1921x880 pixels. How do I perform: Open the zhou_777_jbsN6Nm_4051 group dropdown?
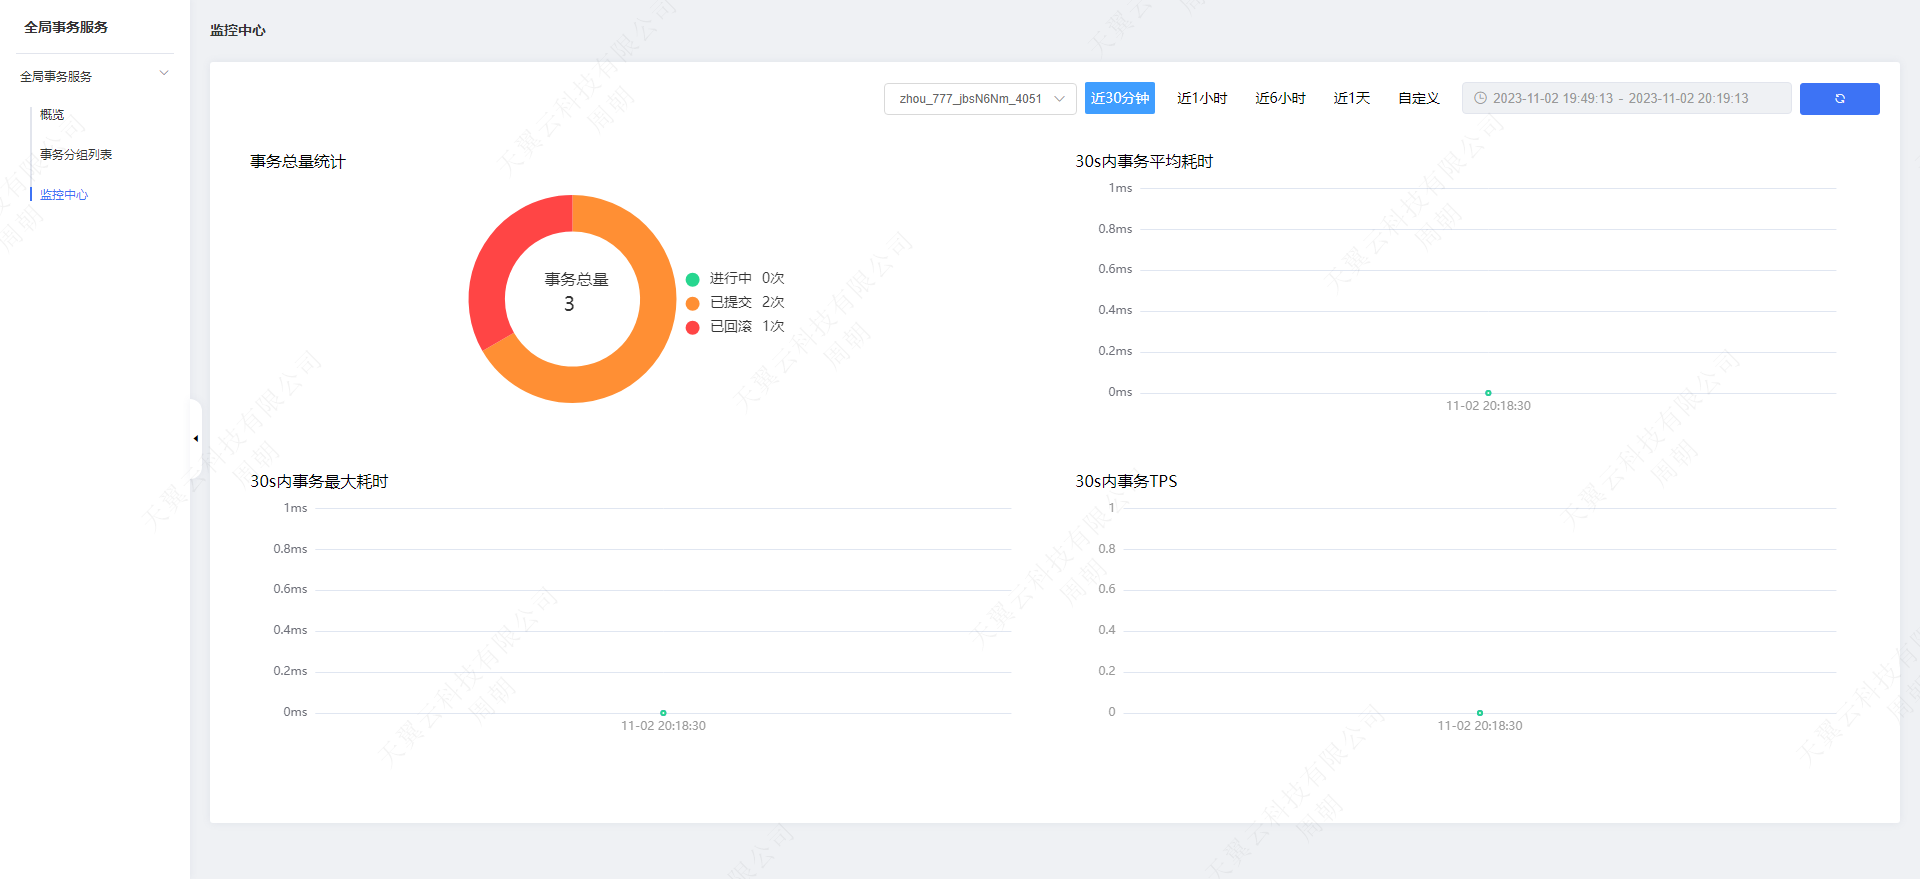[980, 99]
